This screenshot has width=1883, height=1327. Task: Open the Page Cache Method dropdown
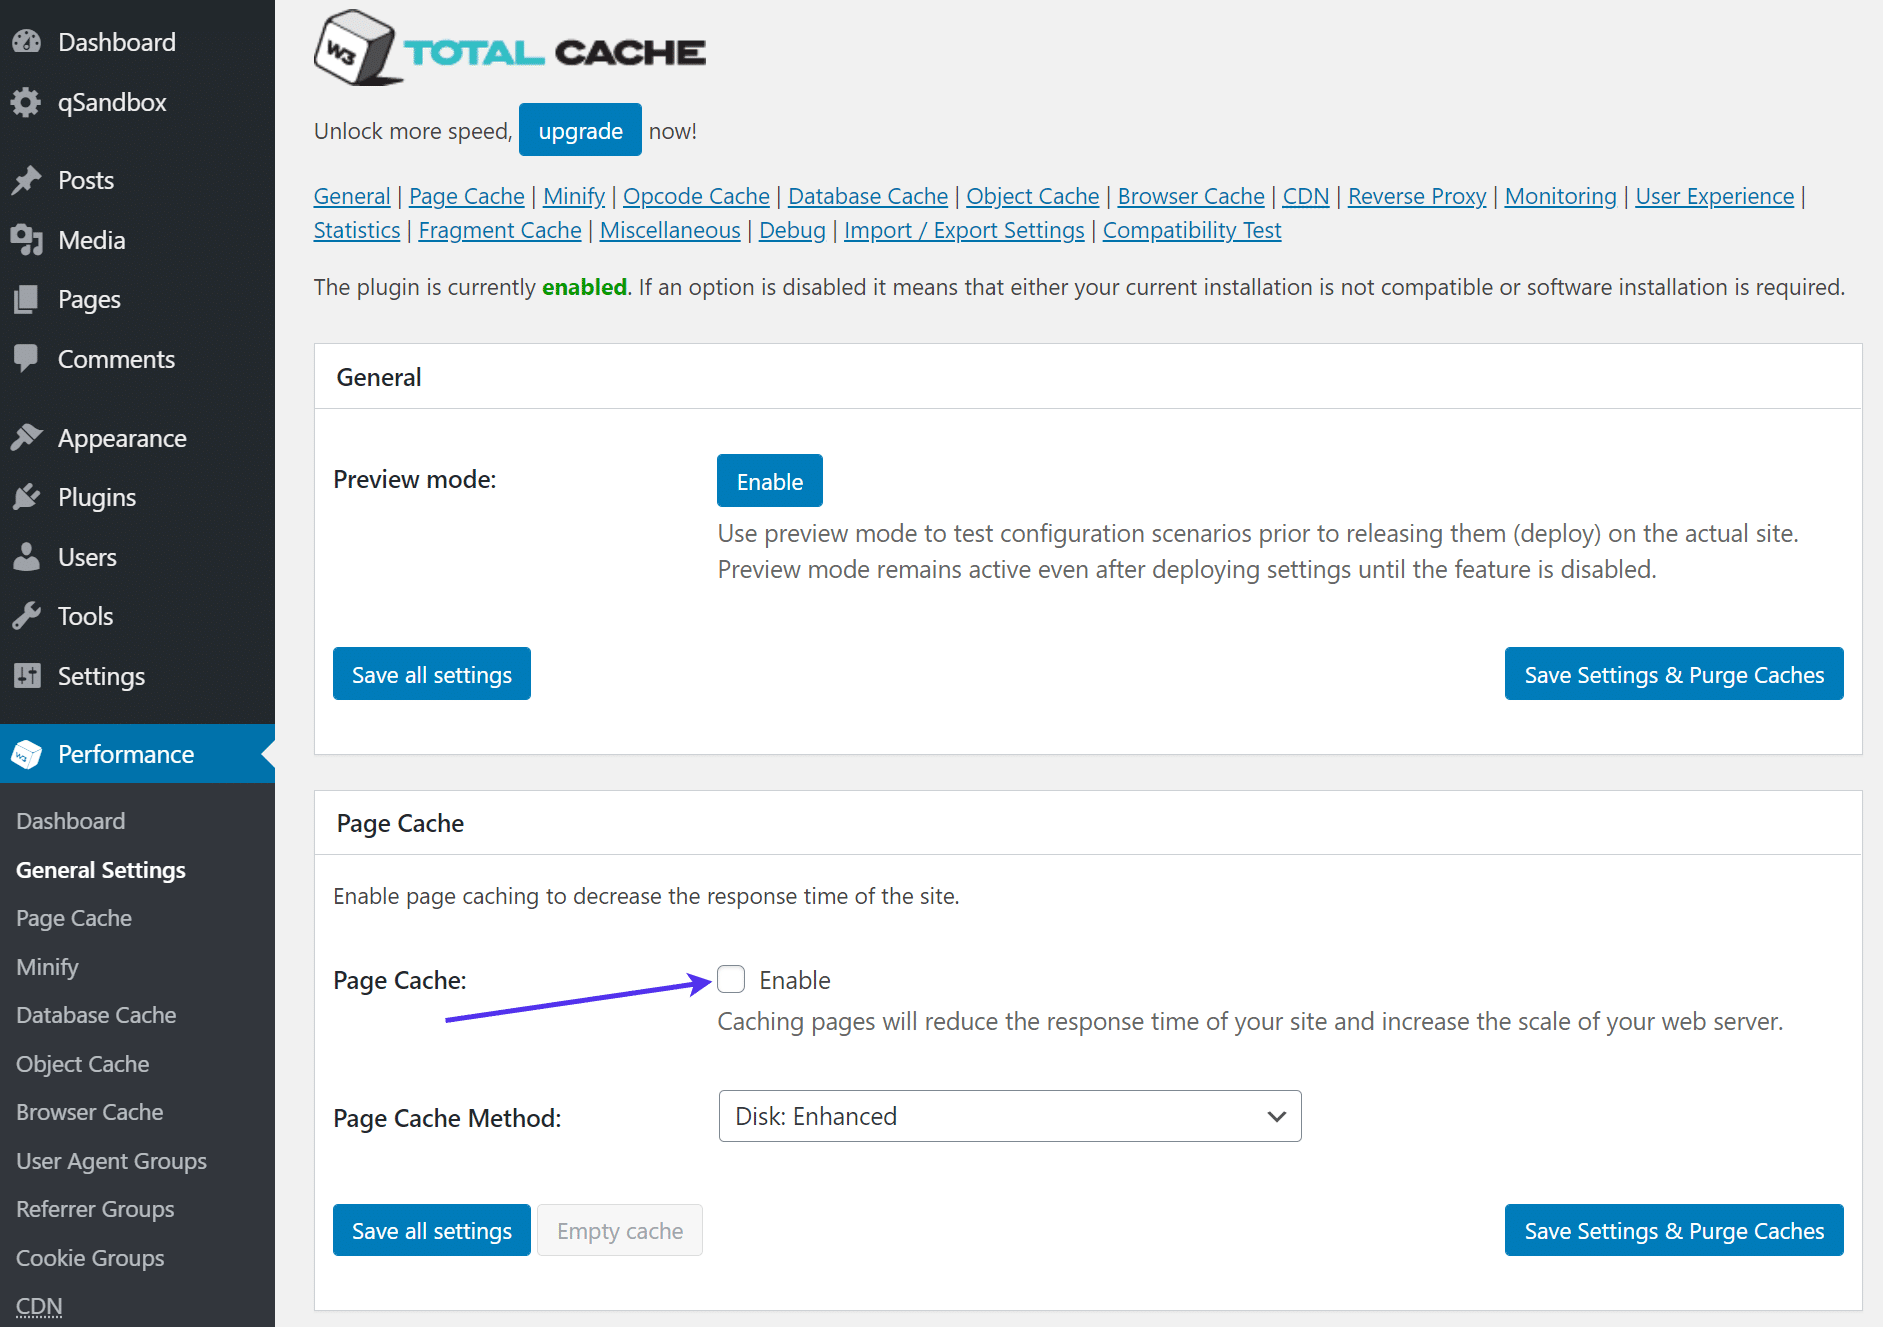(1008, 1116)
